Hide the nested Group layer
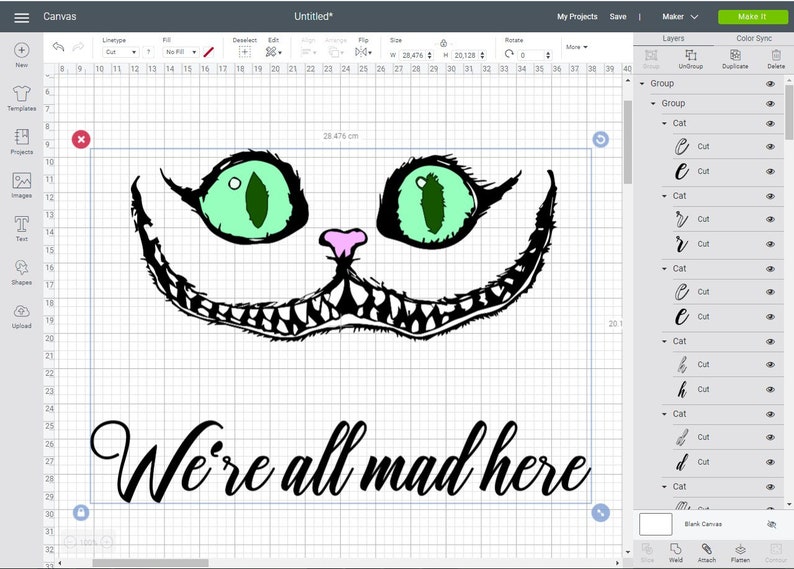The image size is (794, 569). click(770, 103)
